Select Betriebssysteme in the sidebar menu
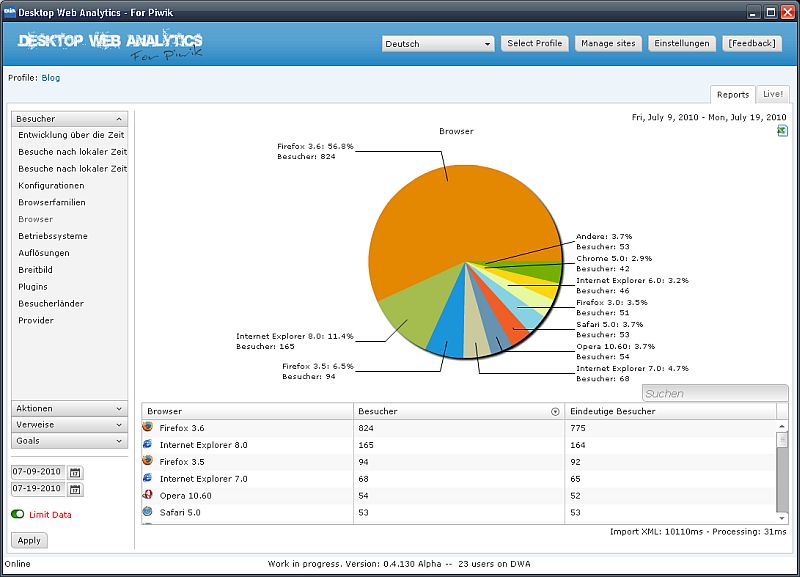The image size is (800, 577). 53,236
